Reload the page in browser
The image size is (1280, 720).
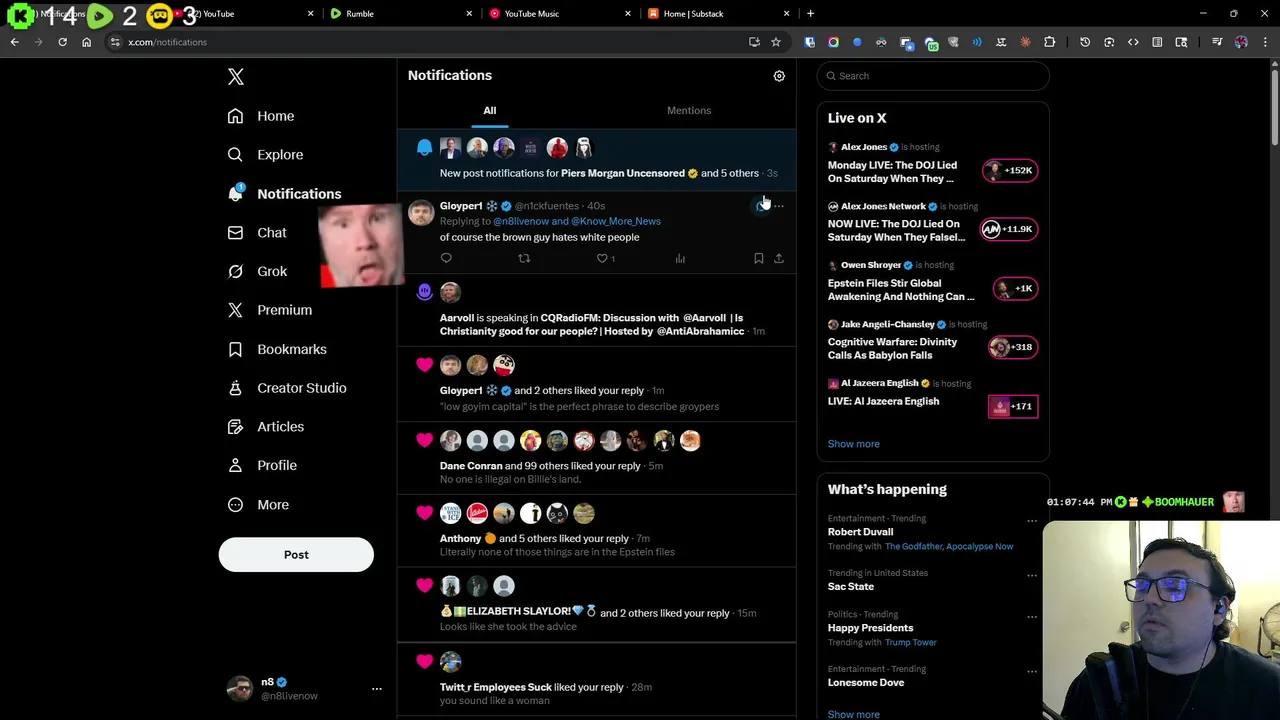tap(62, 42)
